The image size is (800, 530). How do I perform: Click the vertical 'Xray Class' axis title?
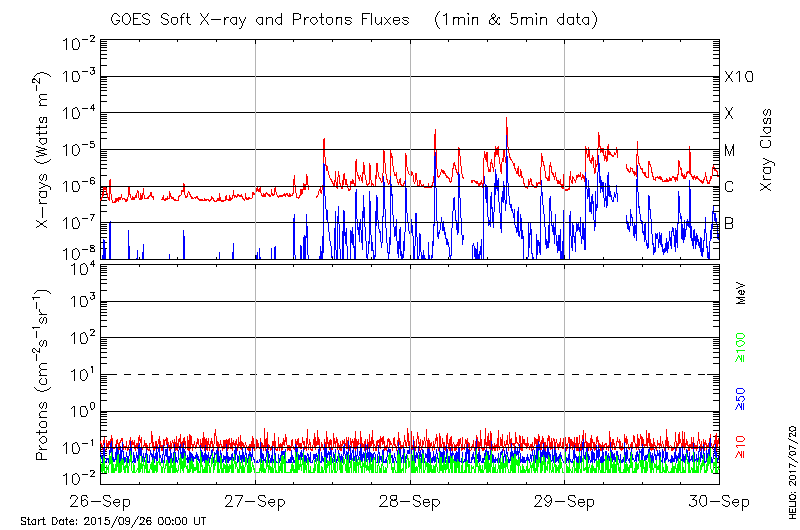tap(767, 150)
